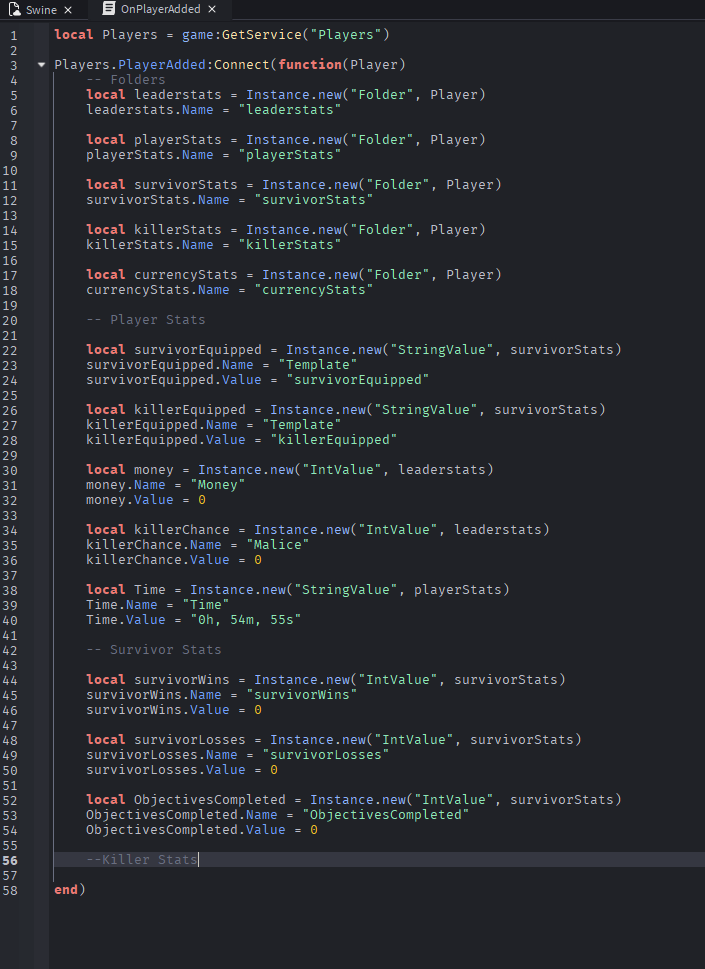
Task: Click line number 30 in the gutter
Action: click(x=11, y=470)
